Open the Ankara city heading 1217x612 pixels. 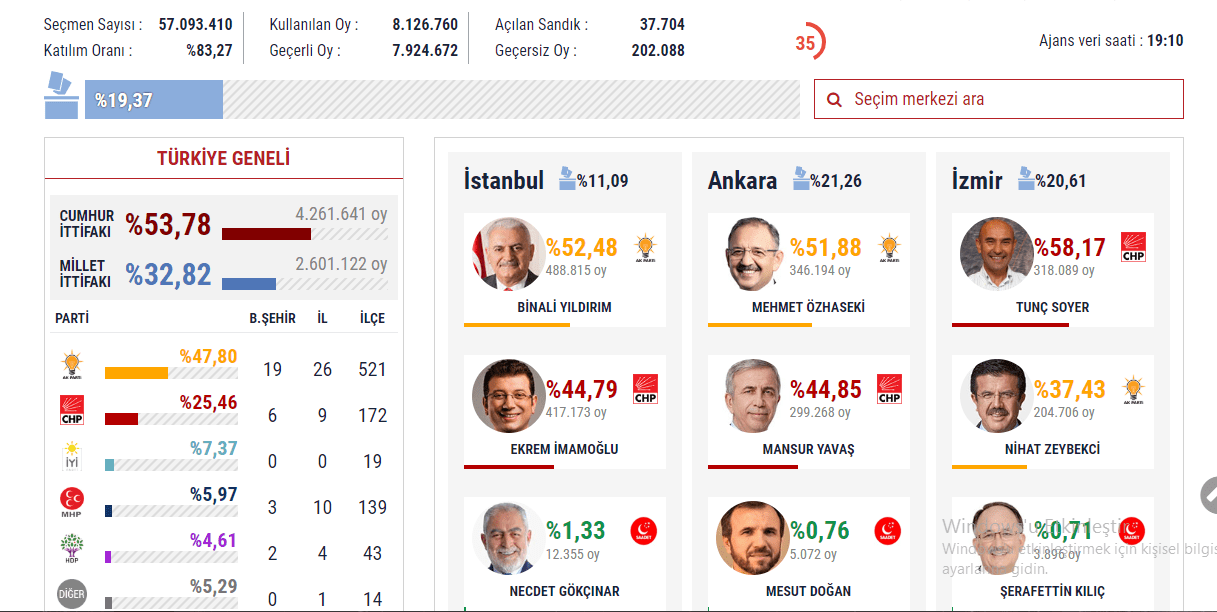pyautogui.click(x=742, y=181)
